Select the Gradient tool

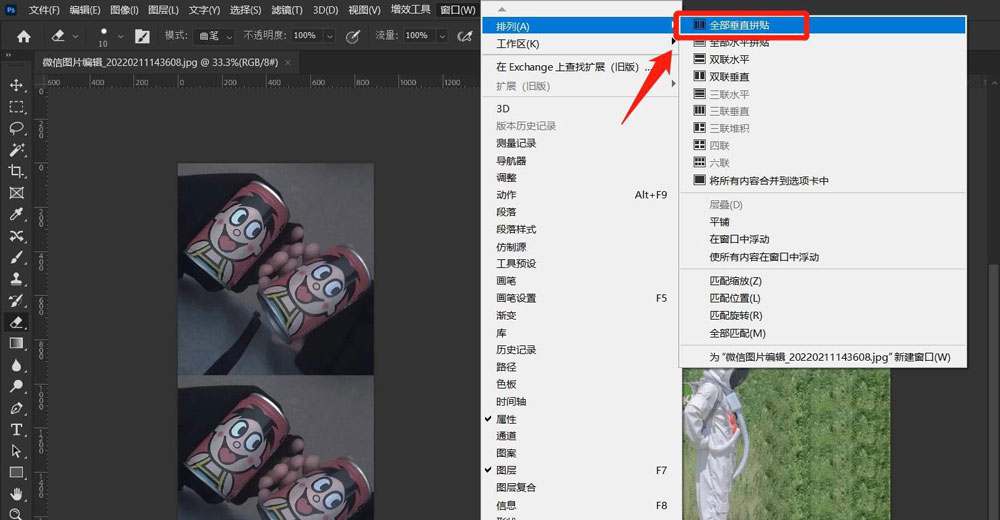17,344
